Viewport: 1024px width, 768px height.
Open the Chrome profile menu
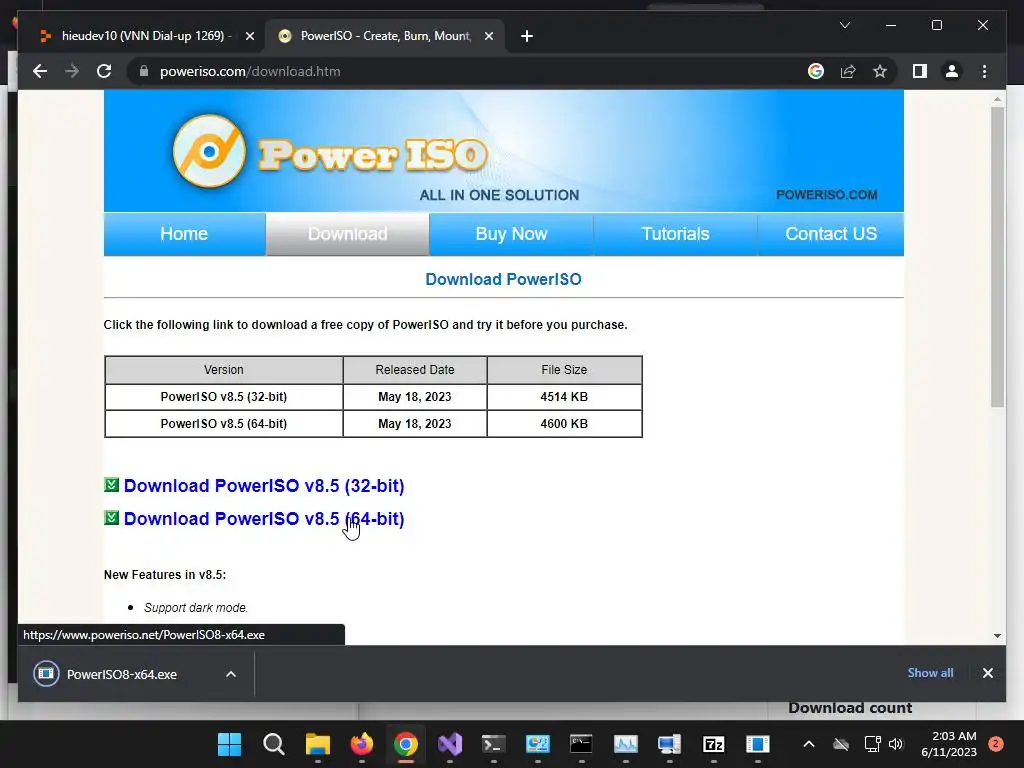tap(952, 71)
